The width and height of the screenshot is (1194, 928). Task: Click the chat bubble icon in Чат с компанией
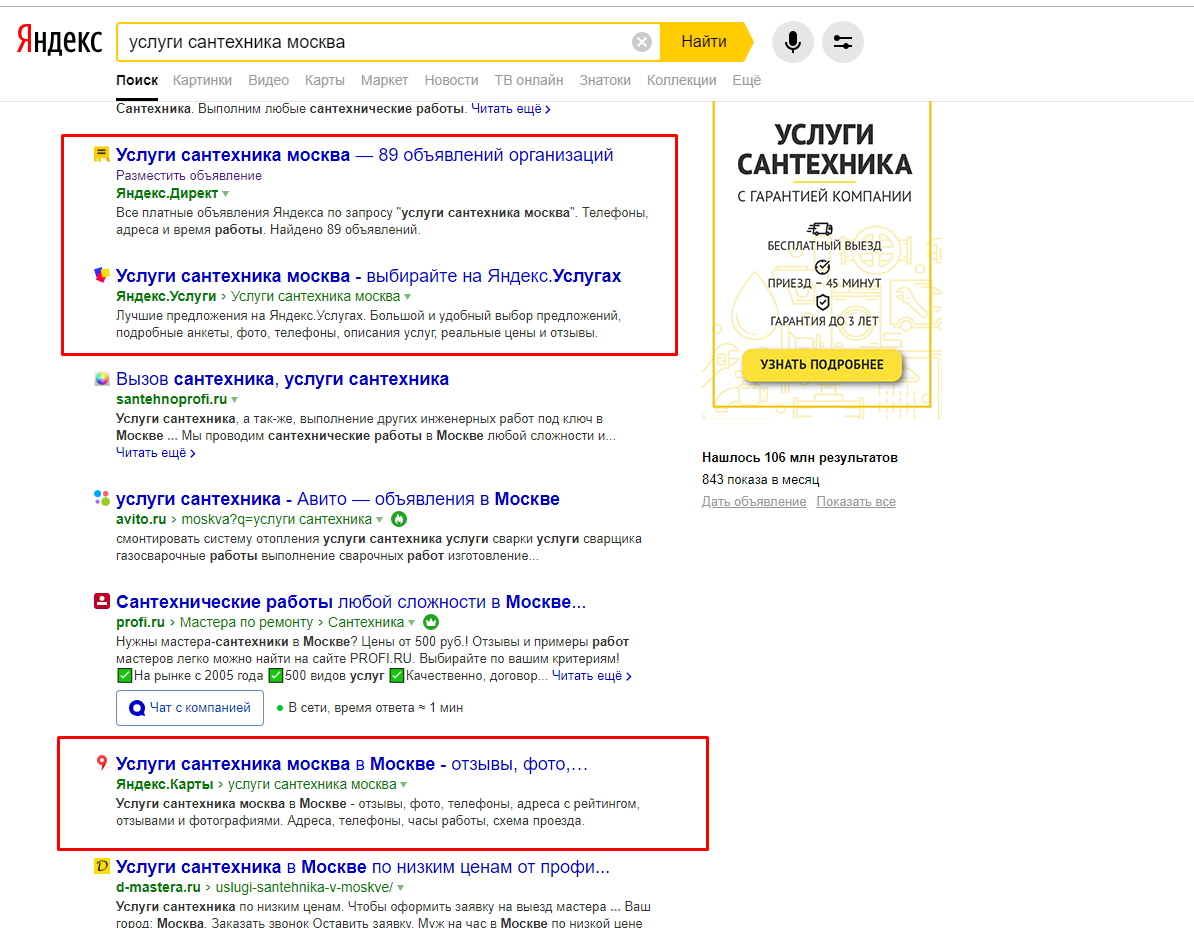(137, 708)
